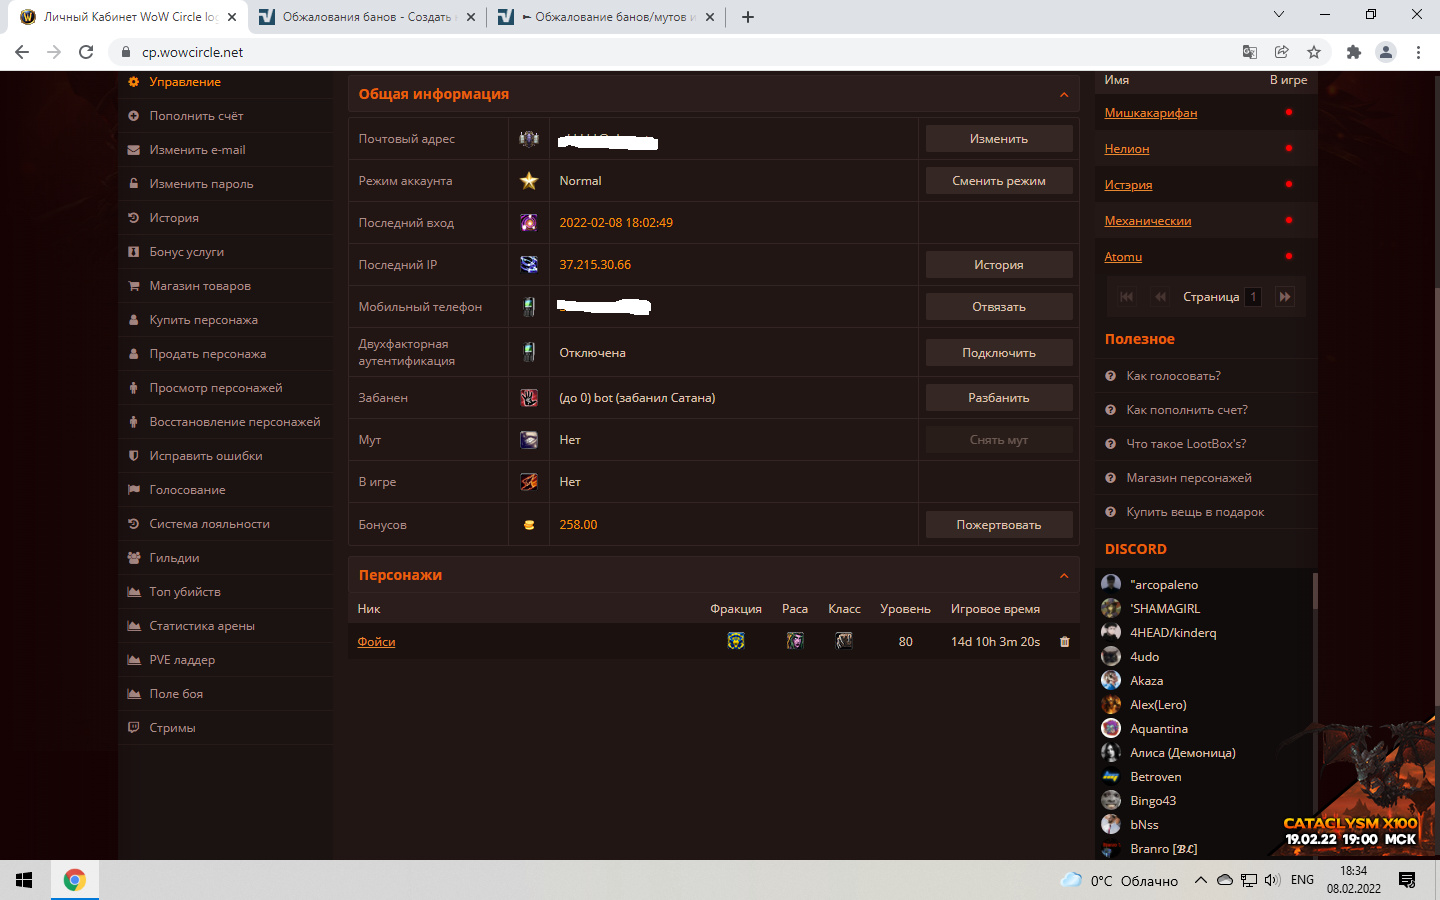The image size is (1440, 900).
Task: Bookmark this page with the star icon
Action: pos(1314,52)
